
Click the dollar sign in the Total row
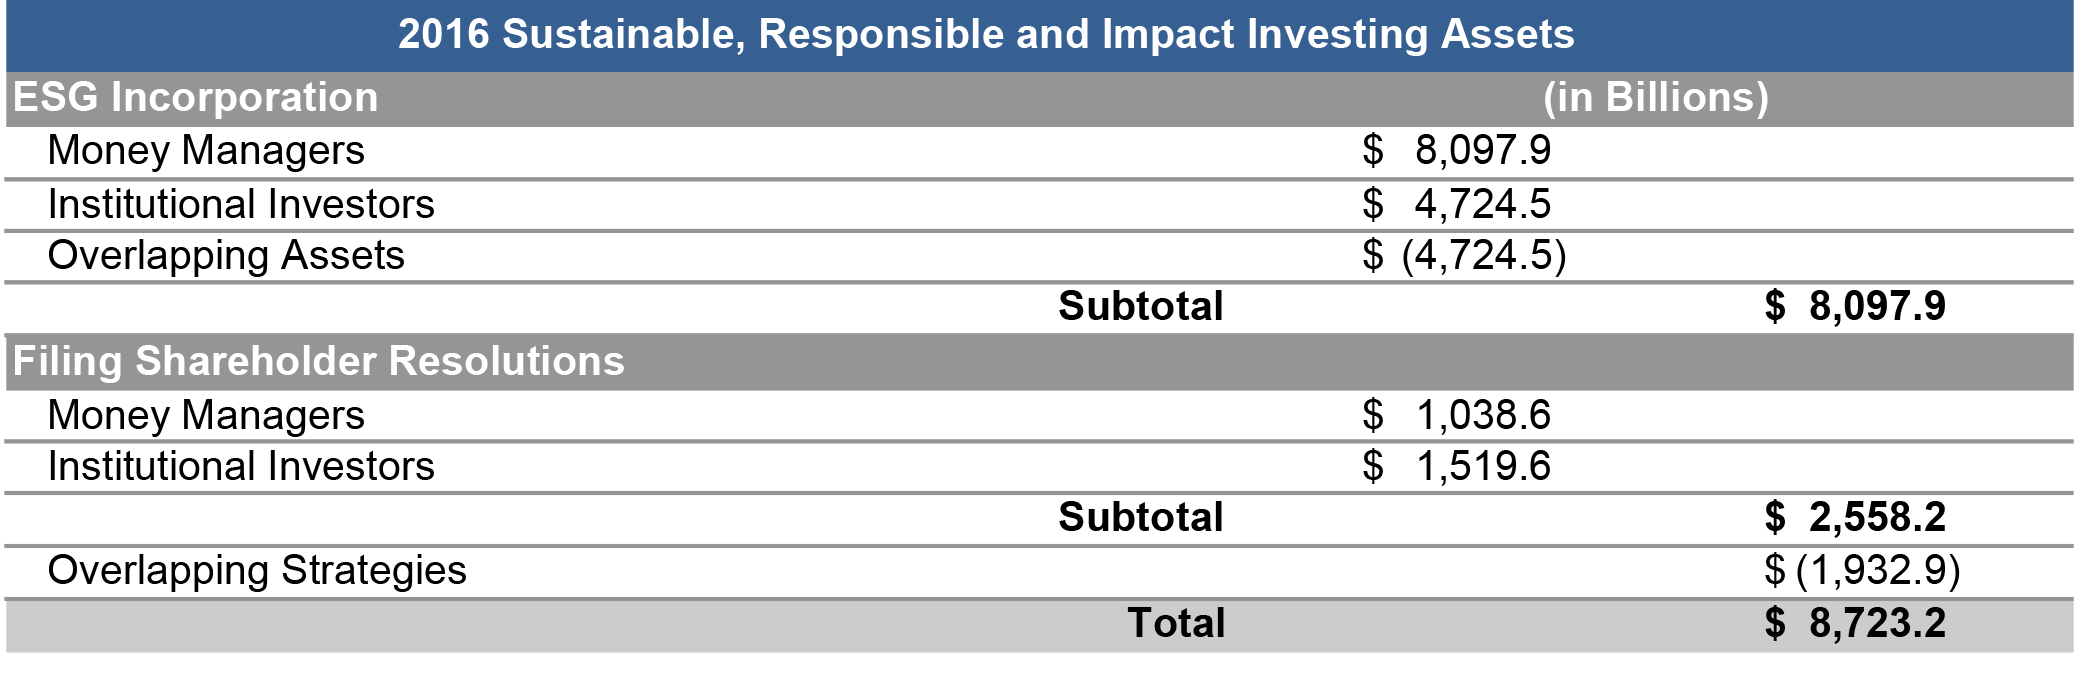[1774, 623]
